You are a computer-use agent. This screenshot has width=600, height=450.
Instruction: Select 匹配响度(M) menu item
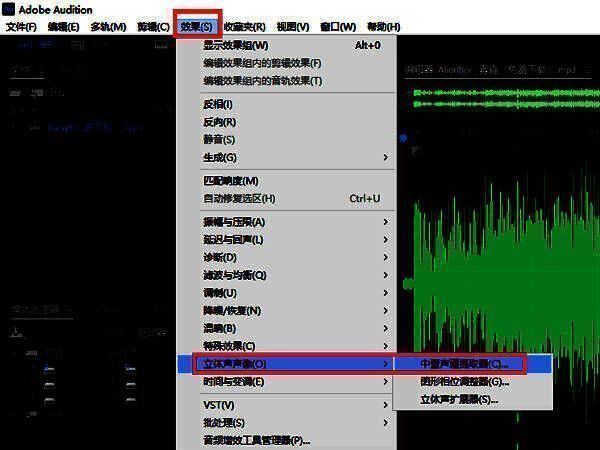[231, 181]
